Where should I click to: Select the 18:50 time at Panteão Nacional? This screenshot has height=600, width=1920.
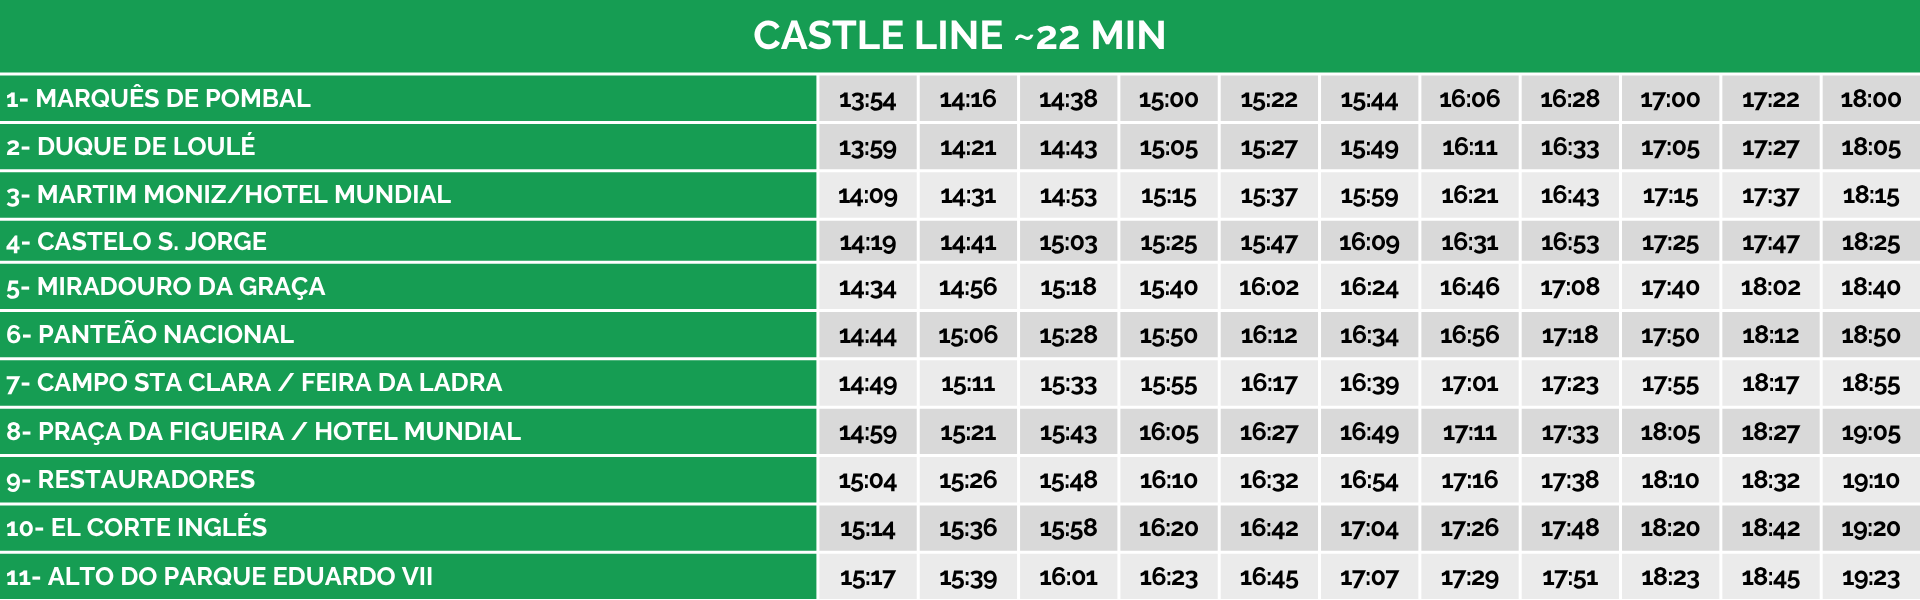coord(1870,336)
